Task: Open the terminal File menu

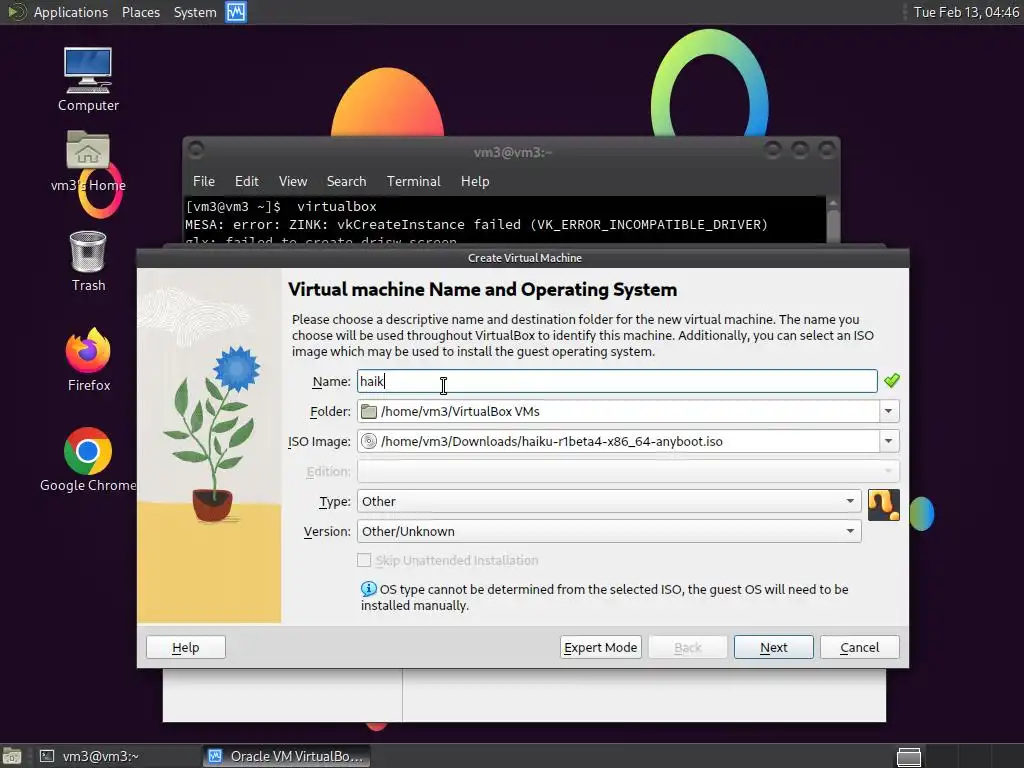Action: (x=204, y=181)
